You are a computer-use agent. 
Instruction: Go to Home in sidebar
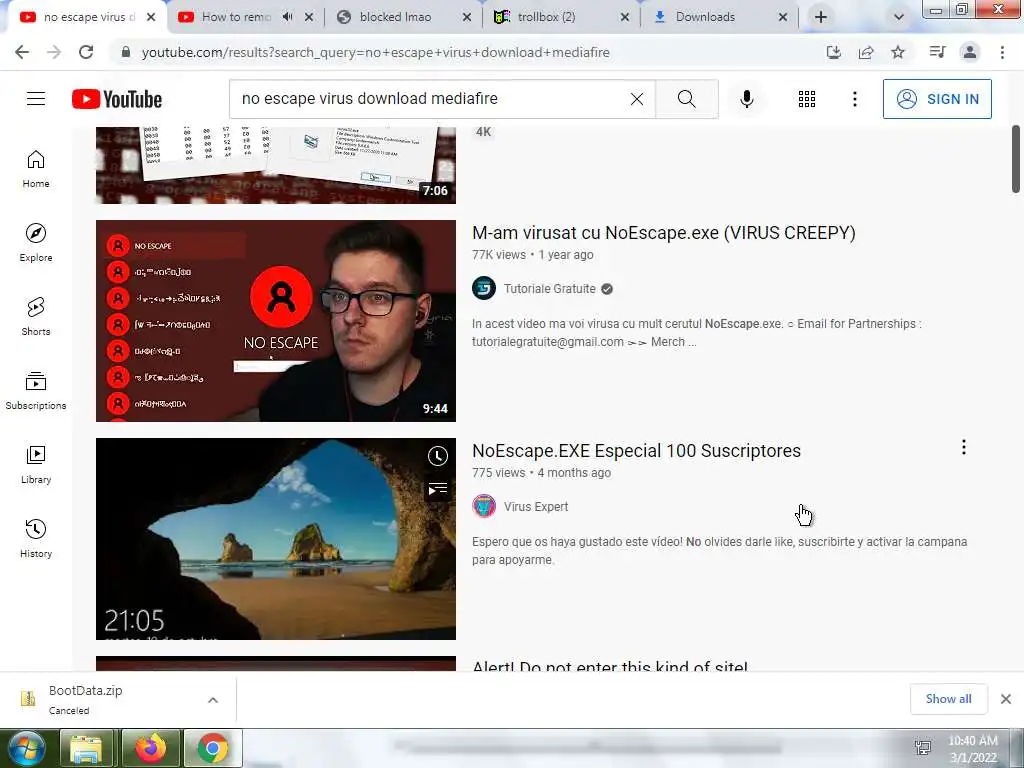pos(36,168)
